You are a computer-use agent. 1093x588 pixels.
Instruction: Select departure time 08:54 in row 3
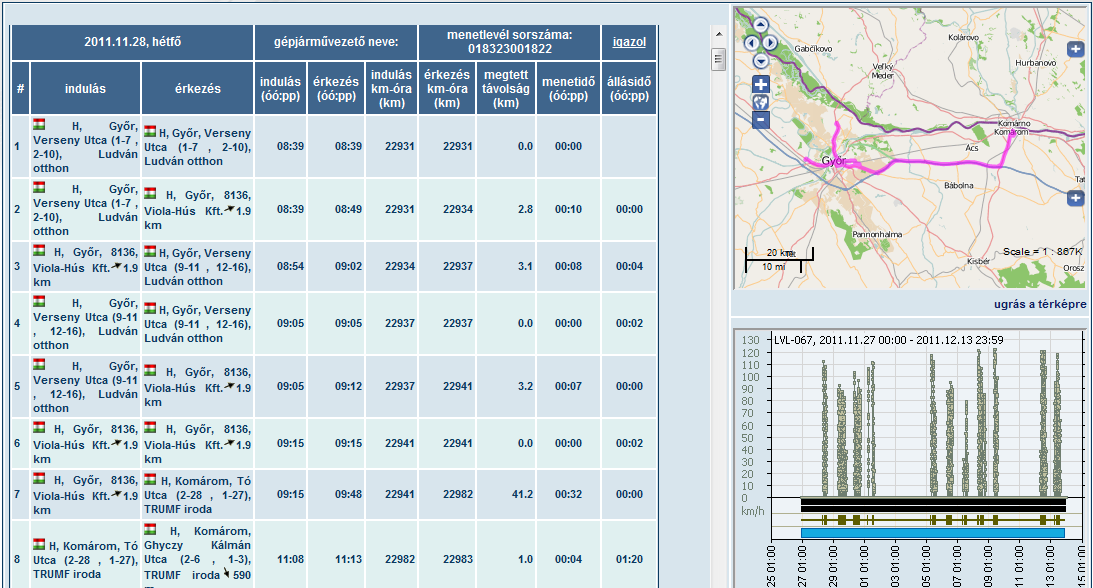click(x=290, y=266)
